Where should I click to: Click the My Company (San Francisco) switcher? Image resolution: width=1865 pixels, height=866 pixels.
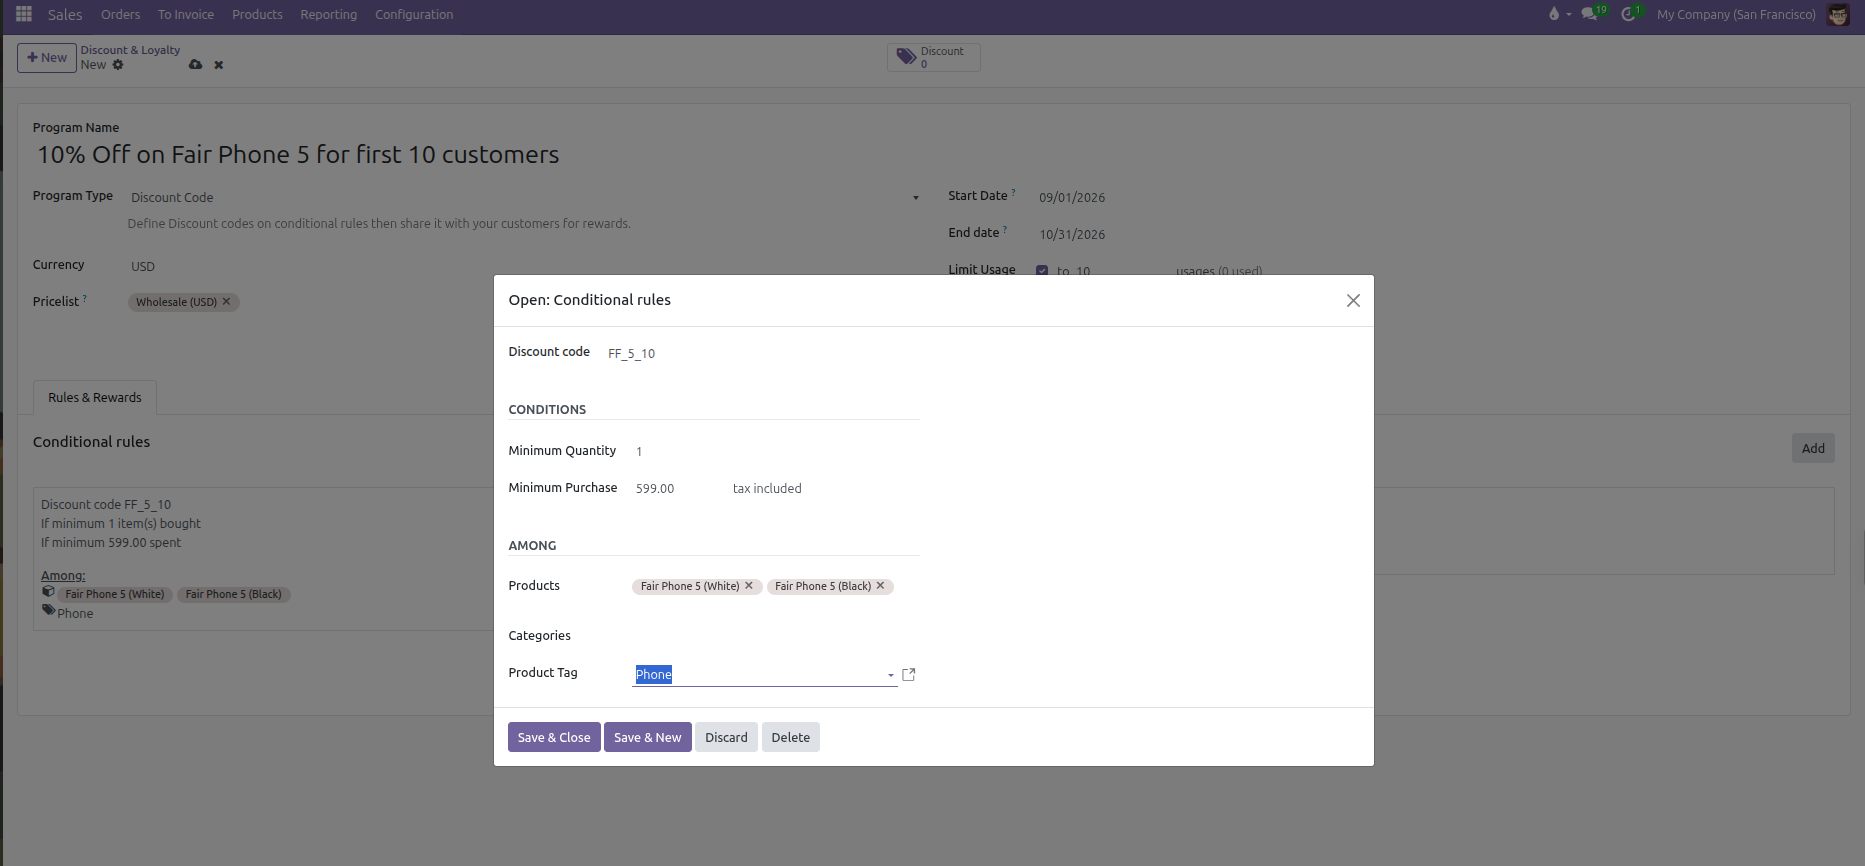(x=1736, y=14)
